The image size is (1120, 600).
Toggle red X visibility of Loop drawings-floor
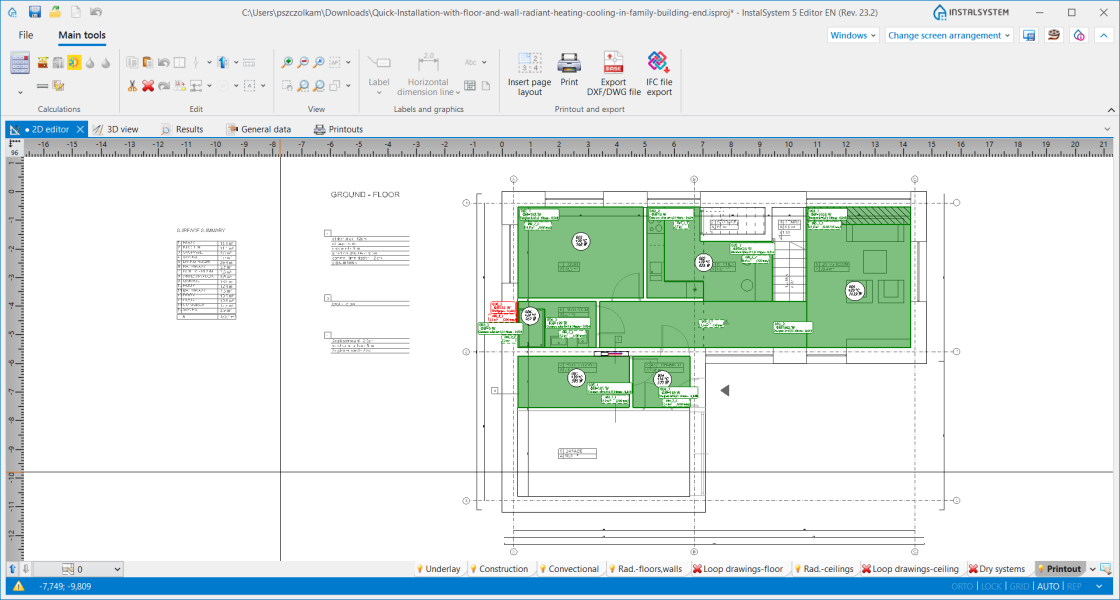(x=697, y=569)
